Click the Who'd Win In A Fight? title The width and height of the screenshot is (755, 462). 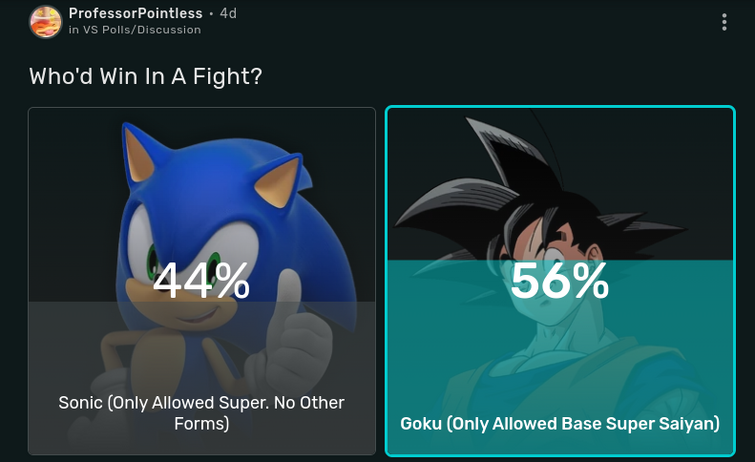tap(145, 76)
